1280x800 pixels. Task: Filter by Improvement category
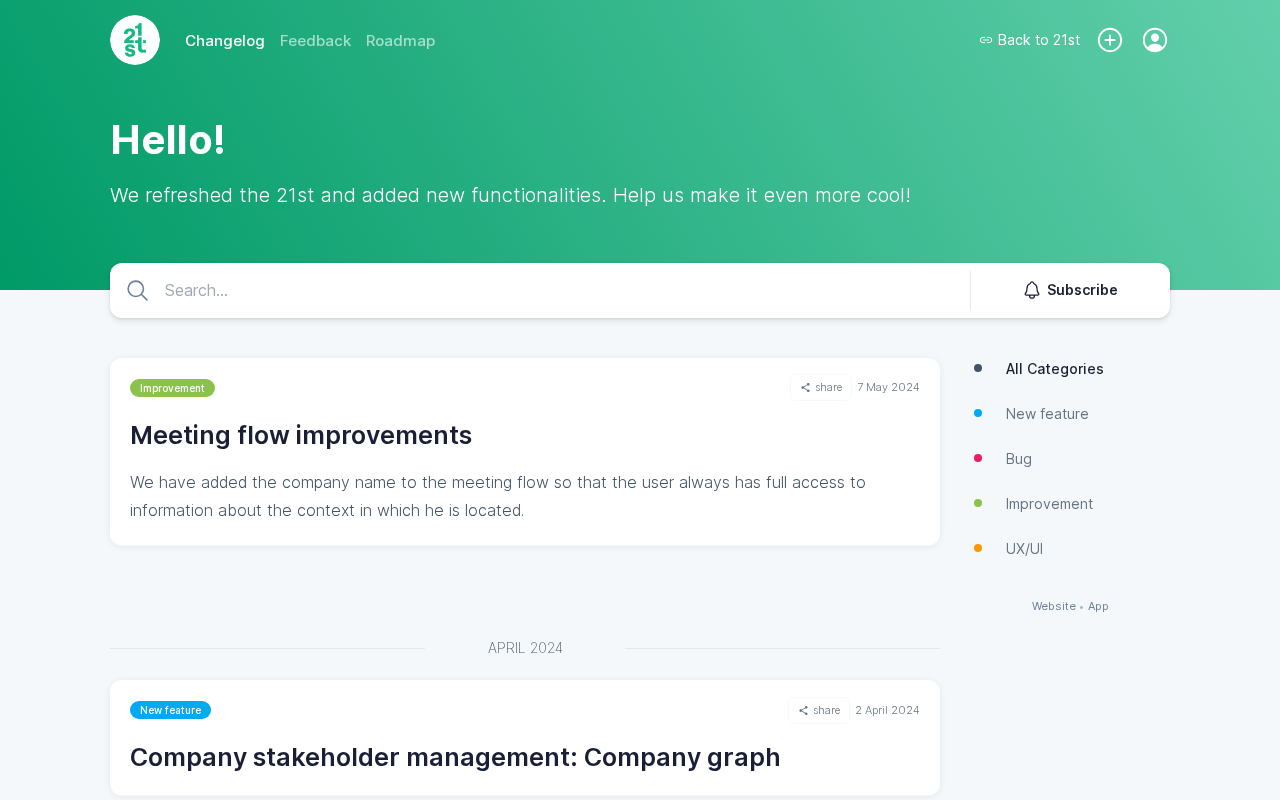click(1049, 504)
